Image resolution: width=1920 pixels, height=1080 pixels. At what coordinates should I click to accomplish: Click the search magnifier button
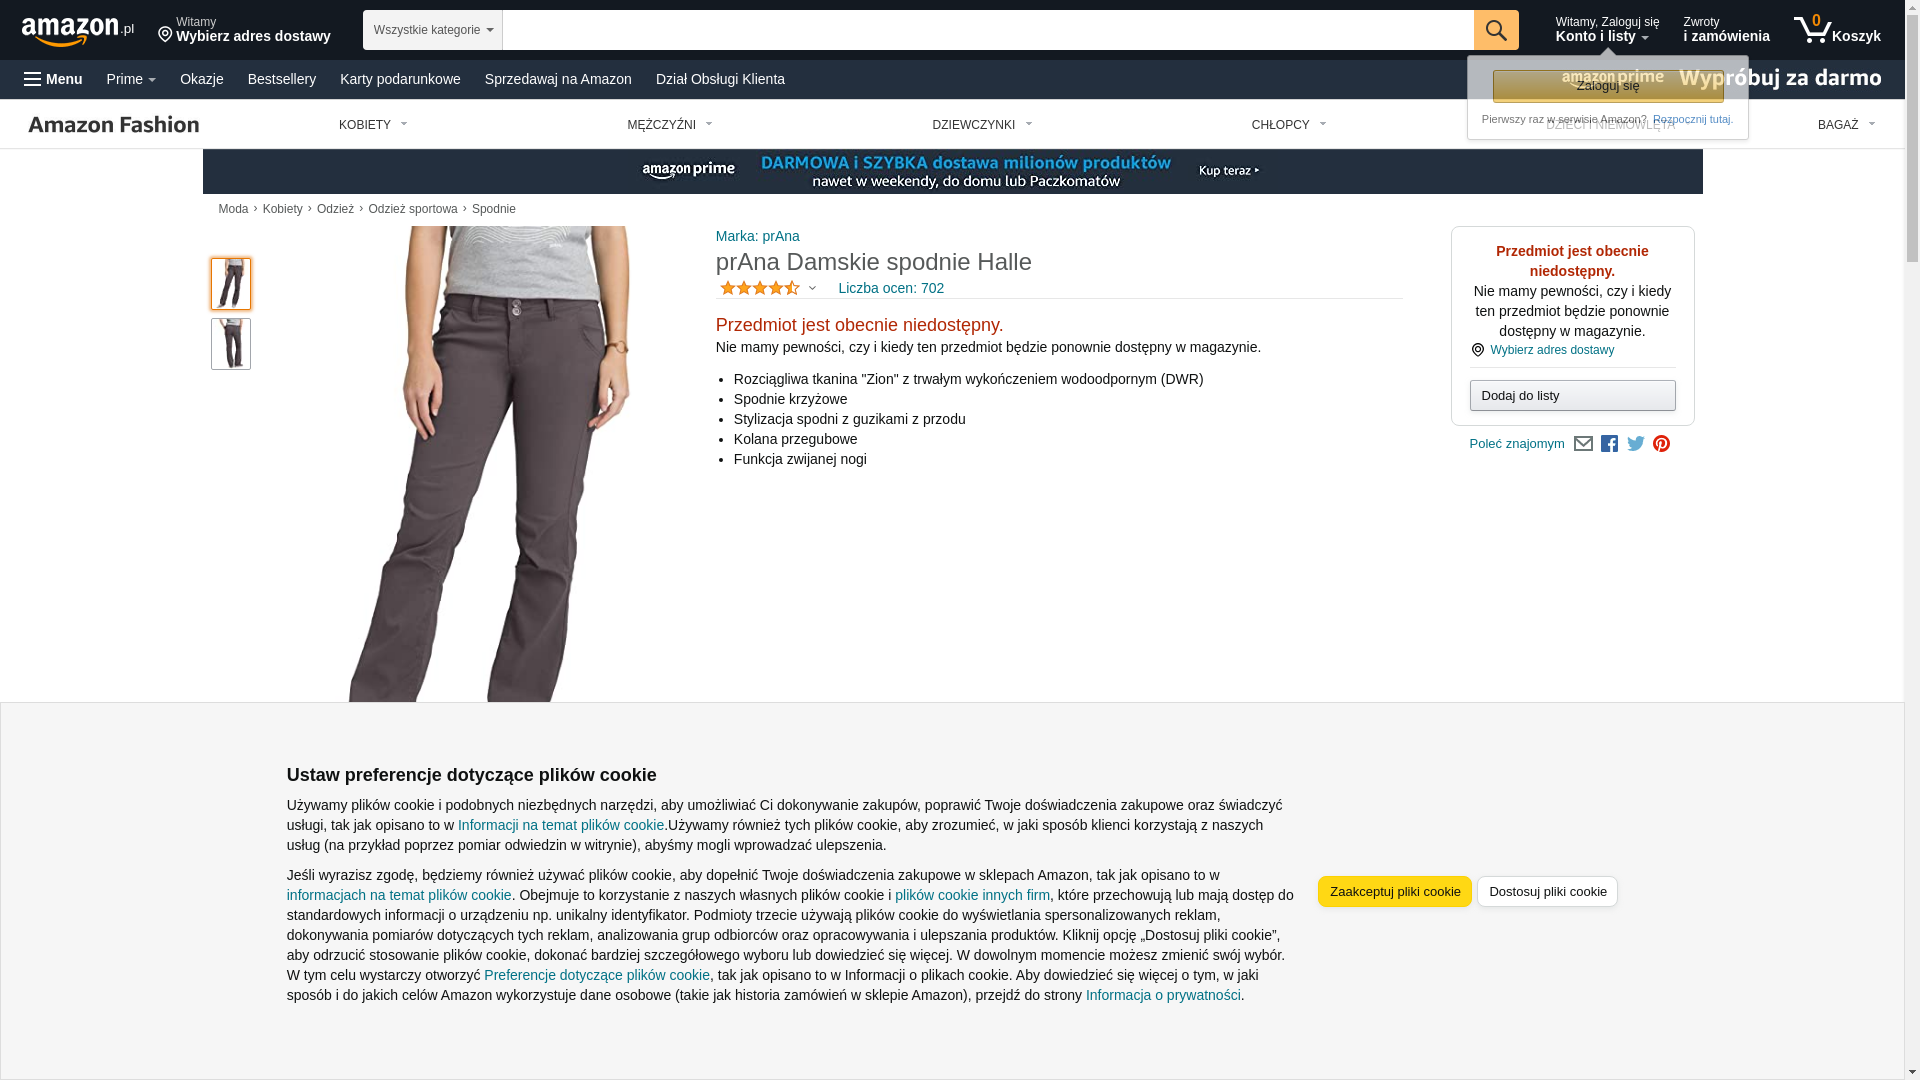[x=1496, y=30]
